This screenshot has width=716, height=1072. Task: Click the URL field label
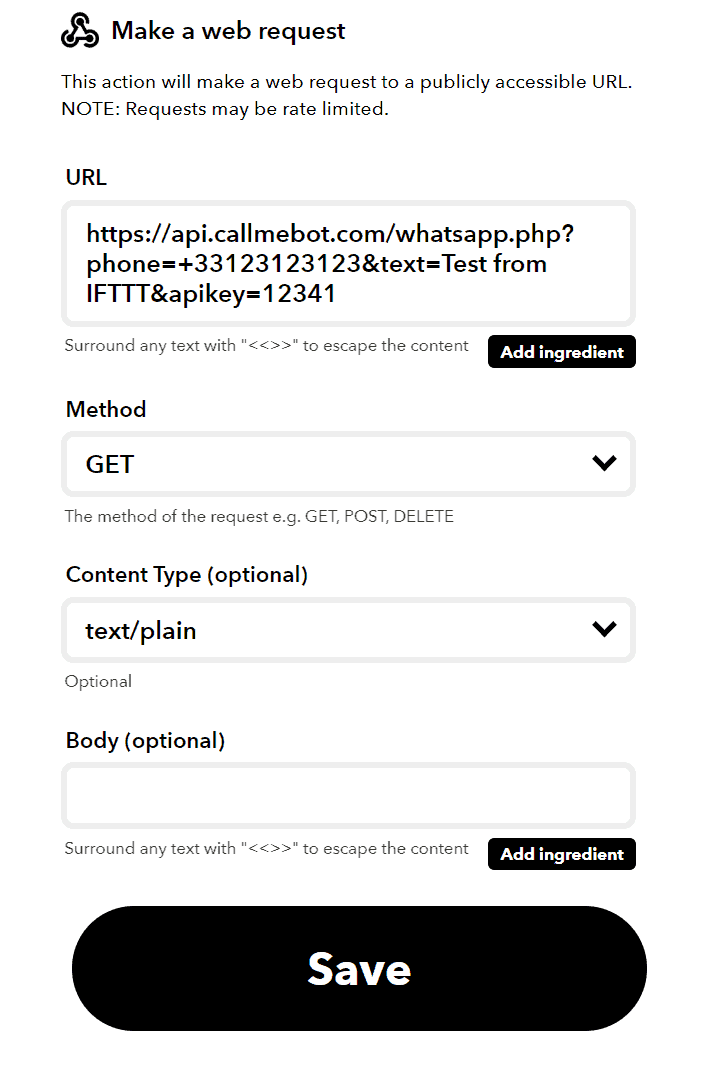(x=87, y=177)
